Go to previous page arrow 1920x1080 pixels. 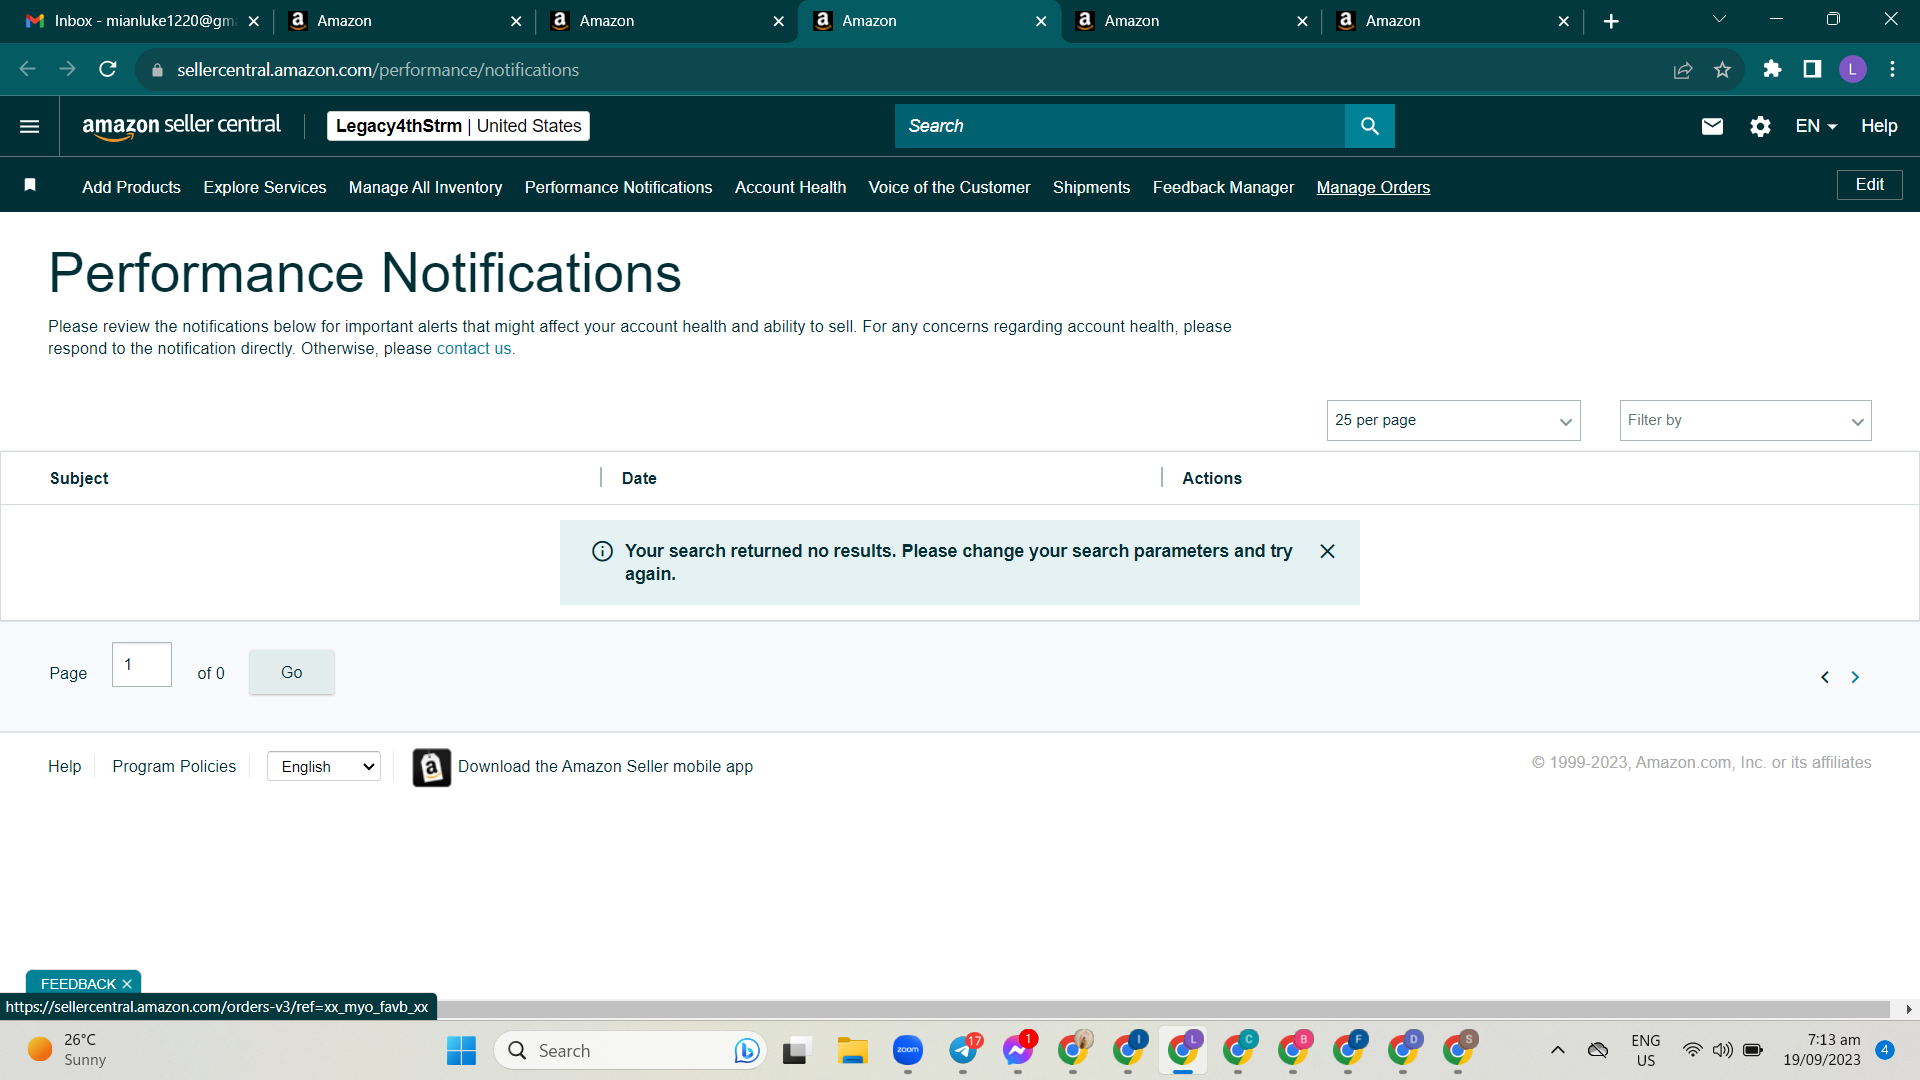click(x=1825, y=677)
